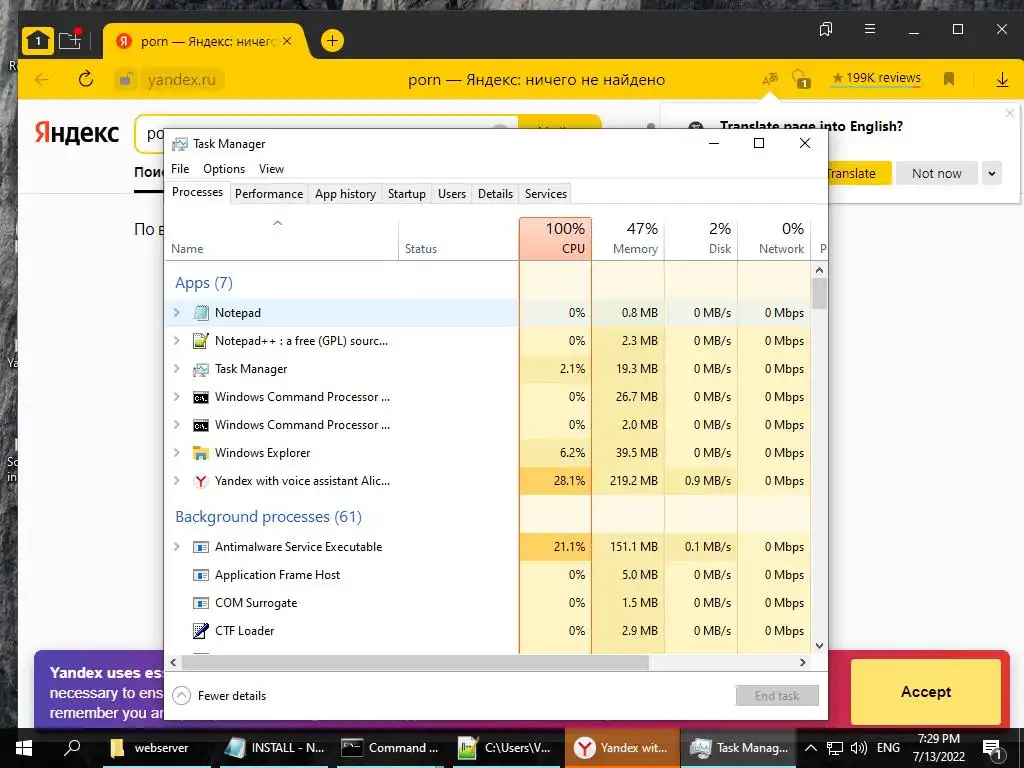
Task: Click the 199K reviews link
Action: click(876, 78)
